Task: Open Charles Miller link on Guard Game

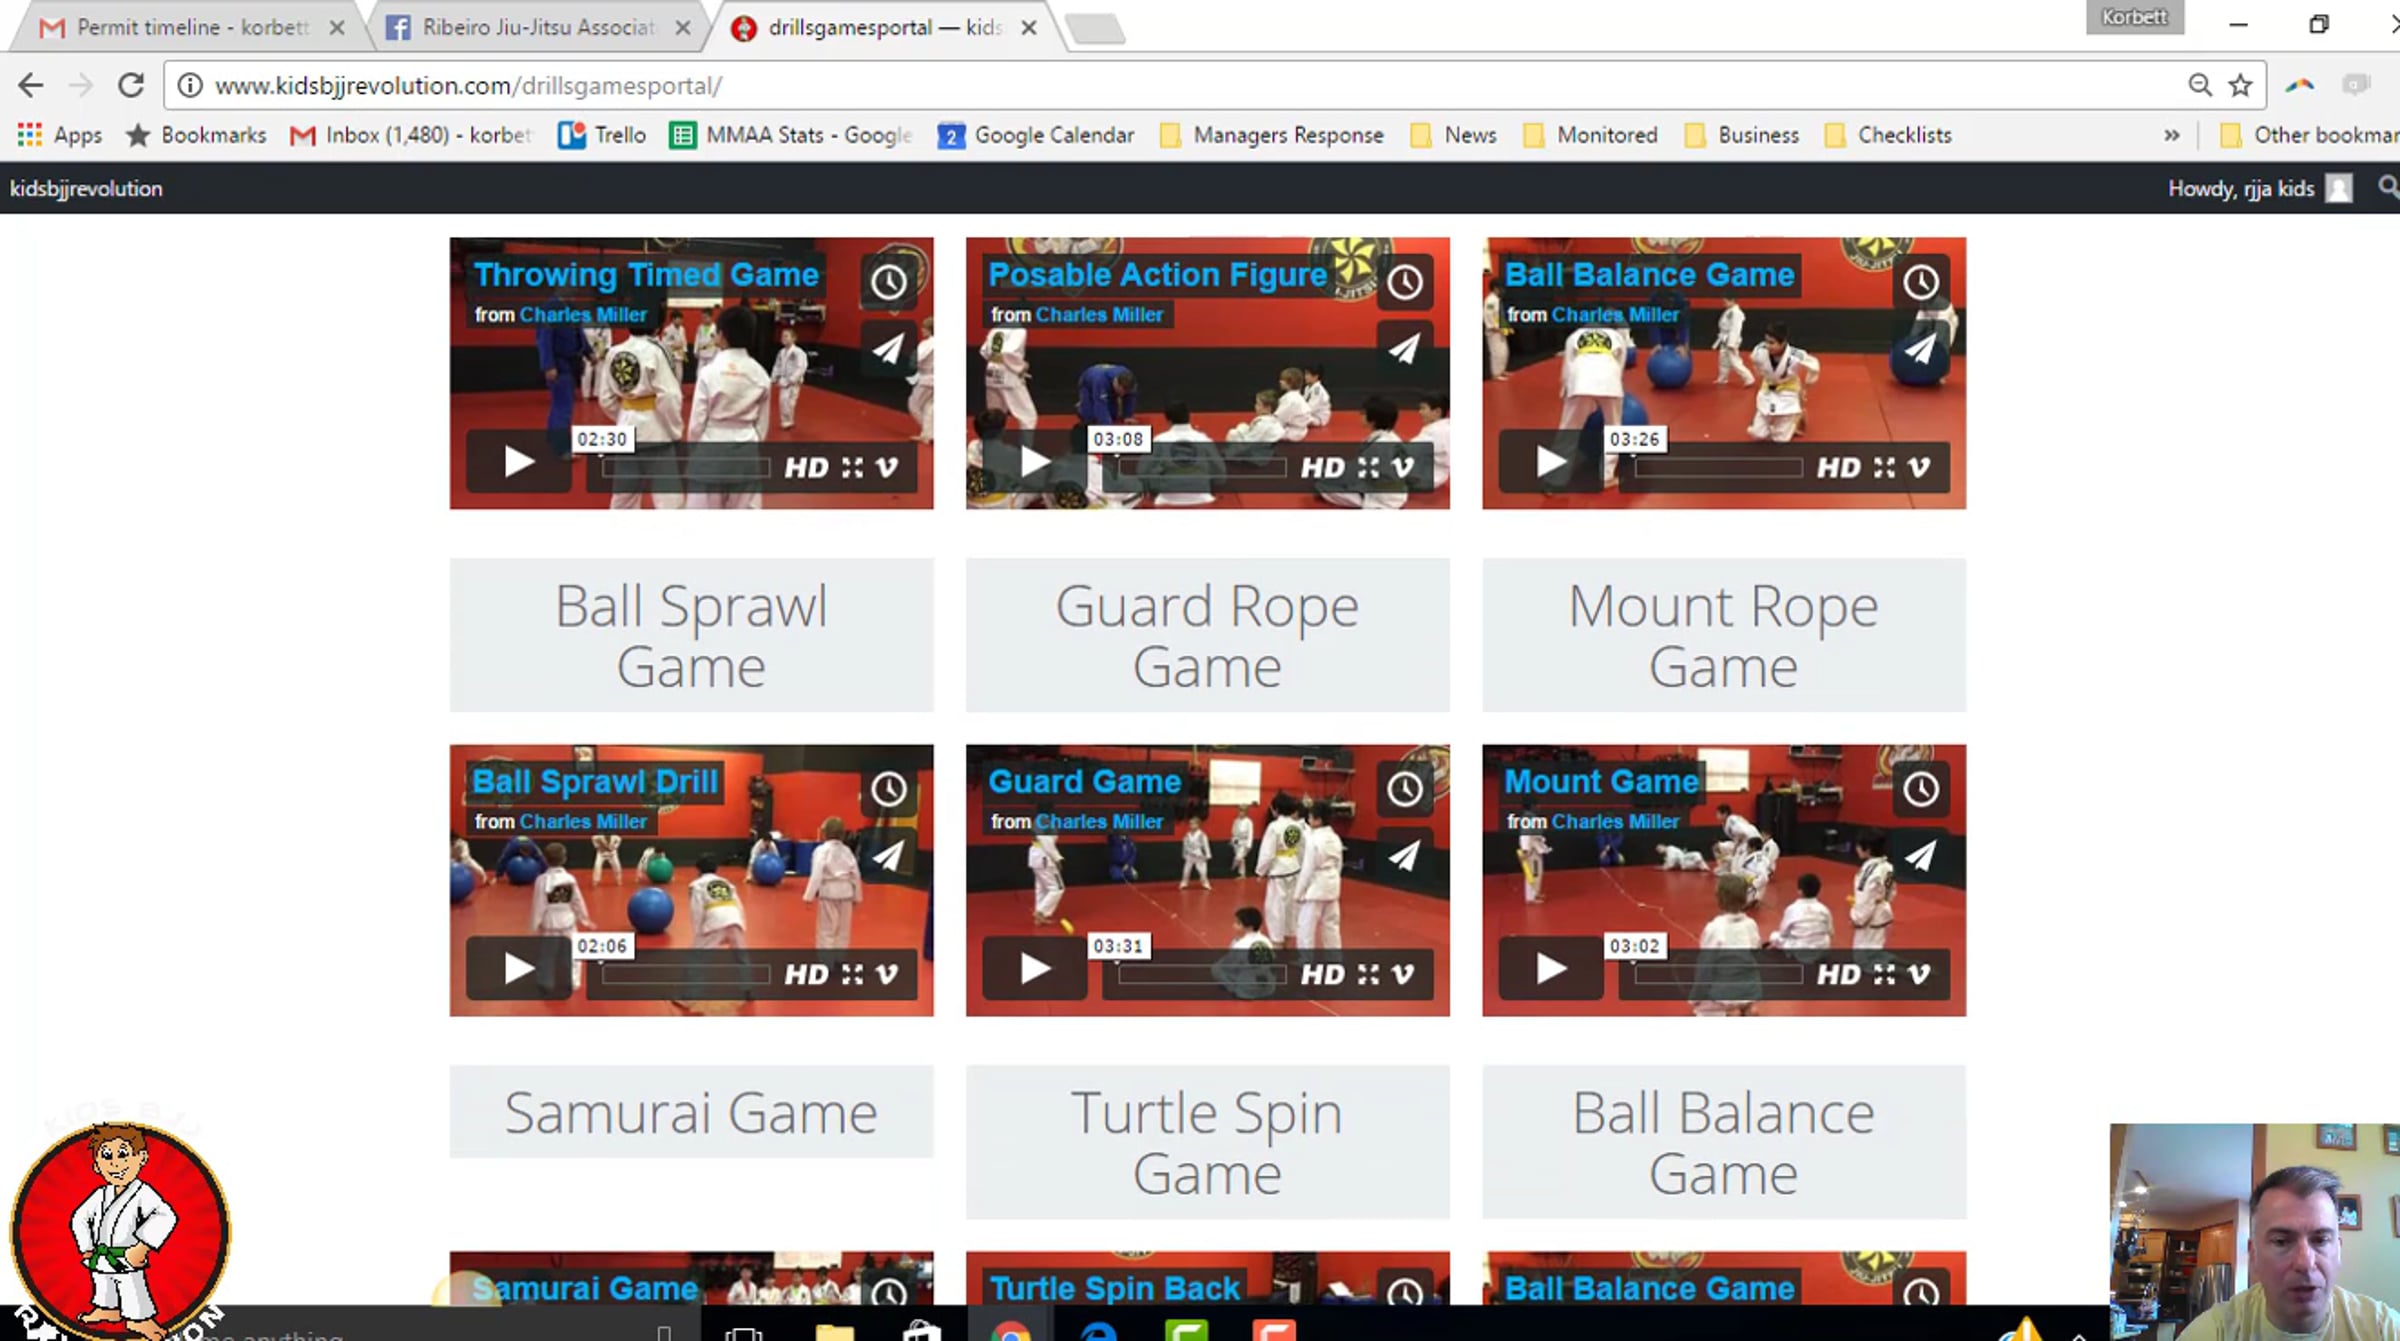Action: click(1099, 822)
